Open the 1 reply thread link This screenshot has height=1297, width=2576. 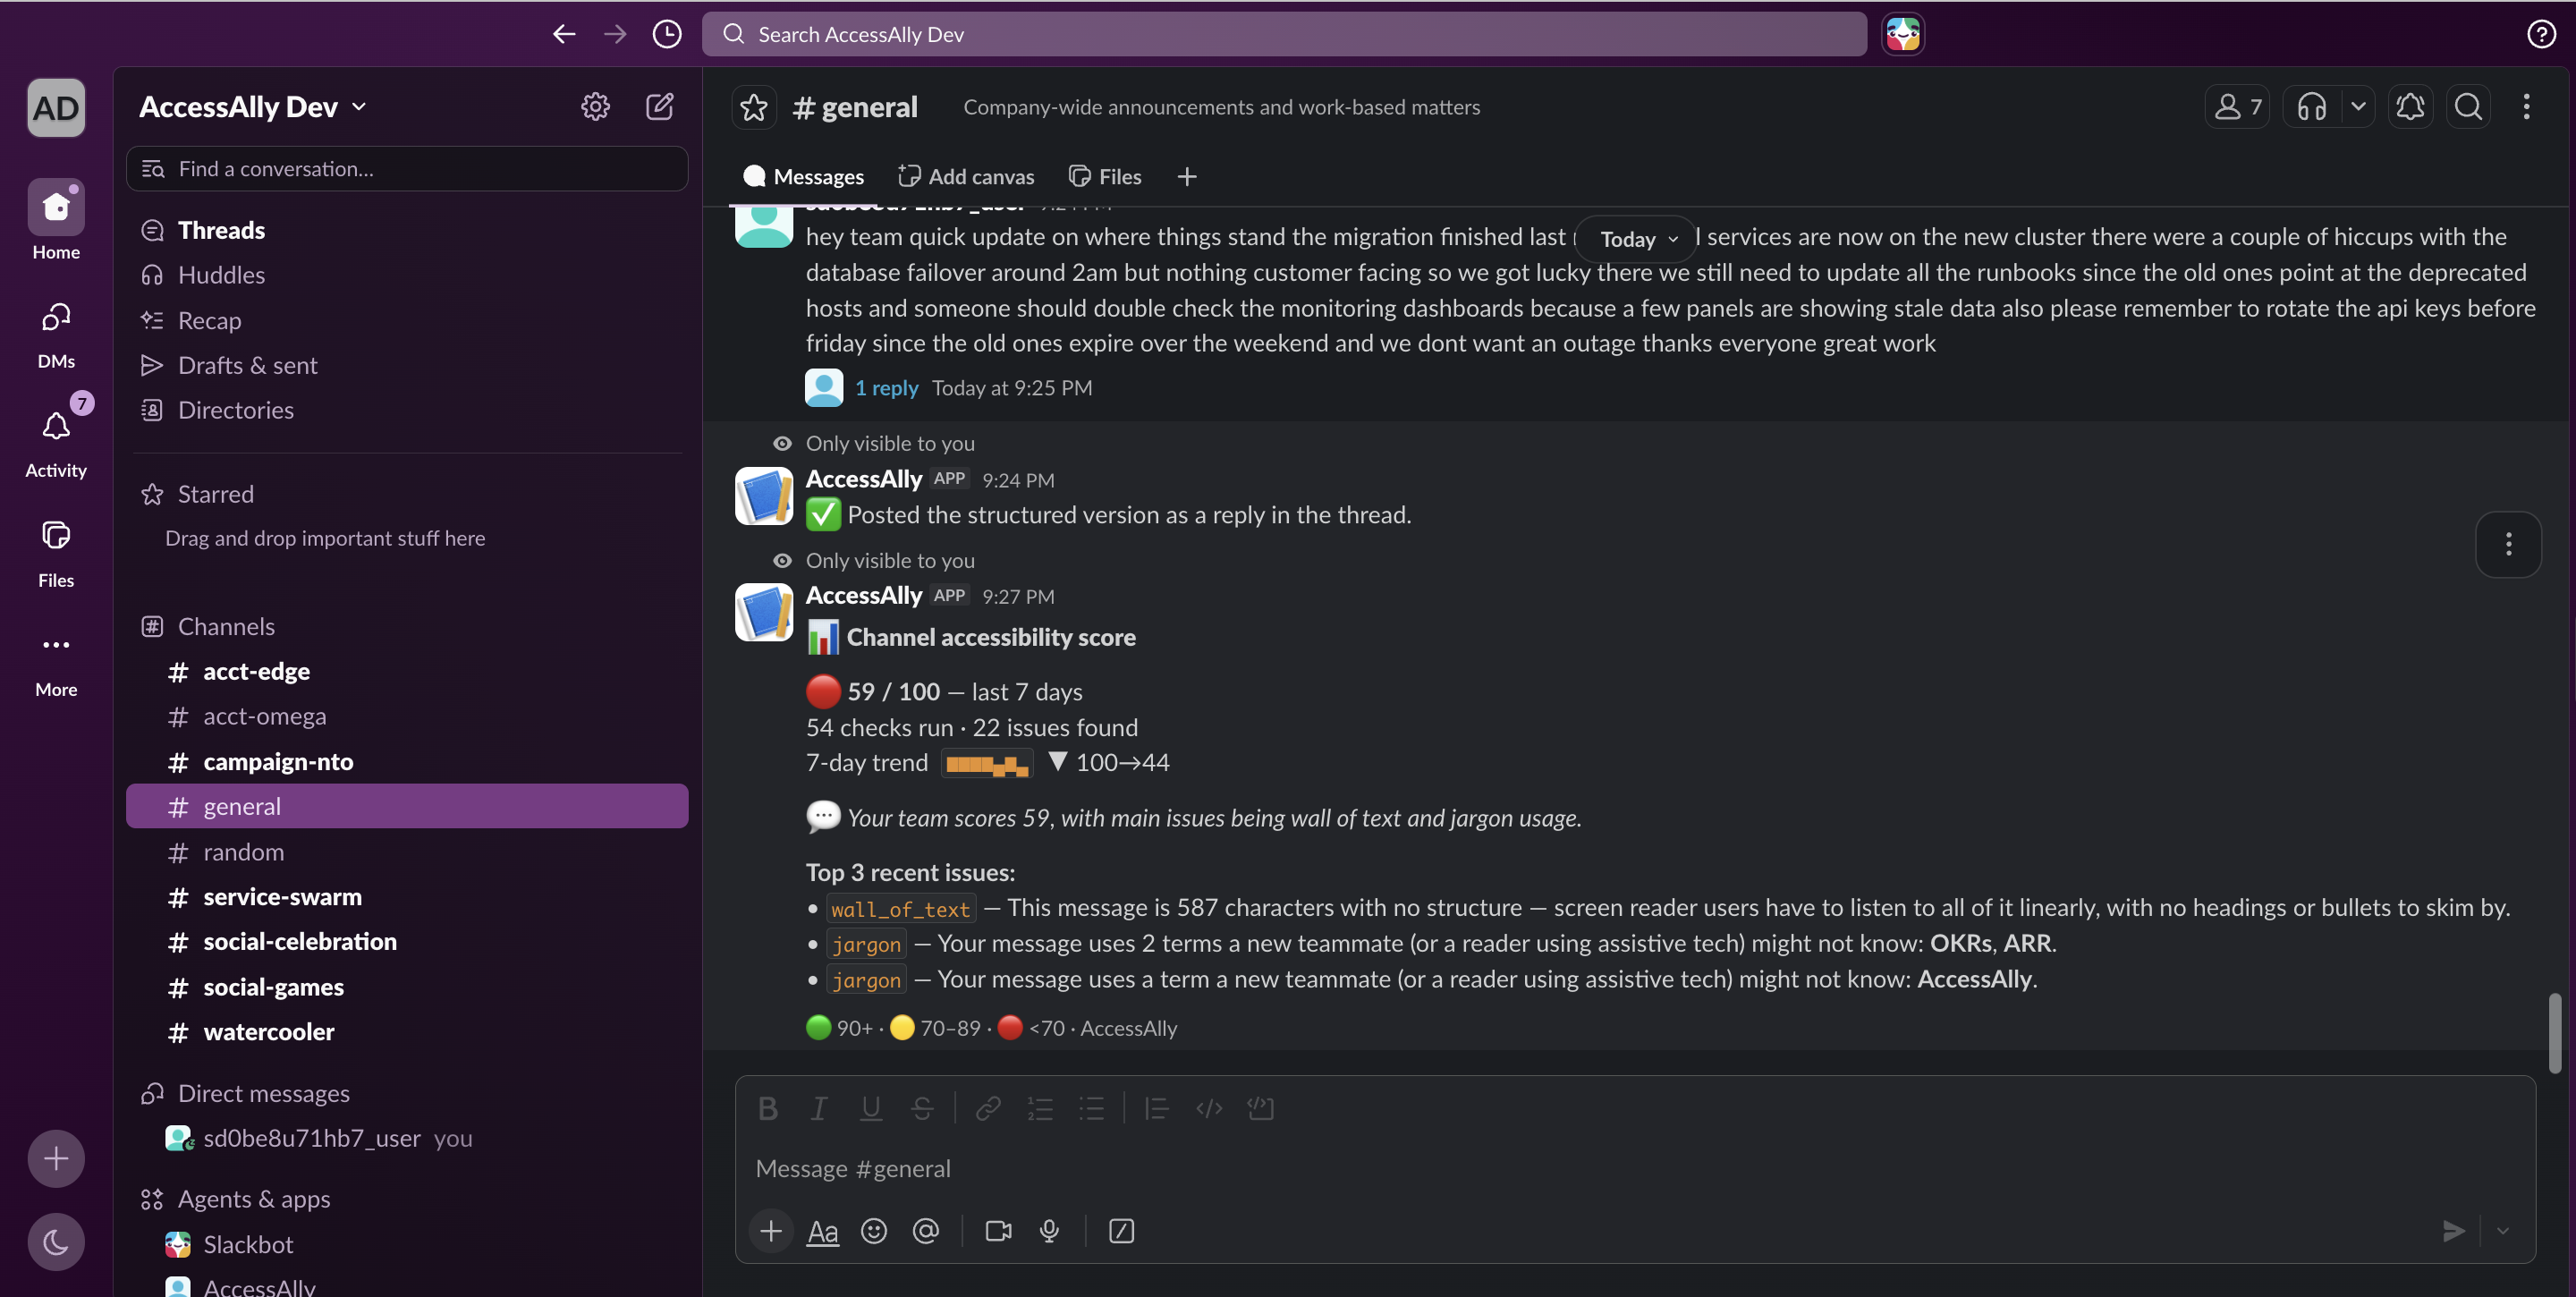pos(886,388)
